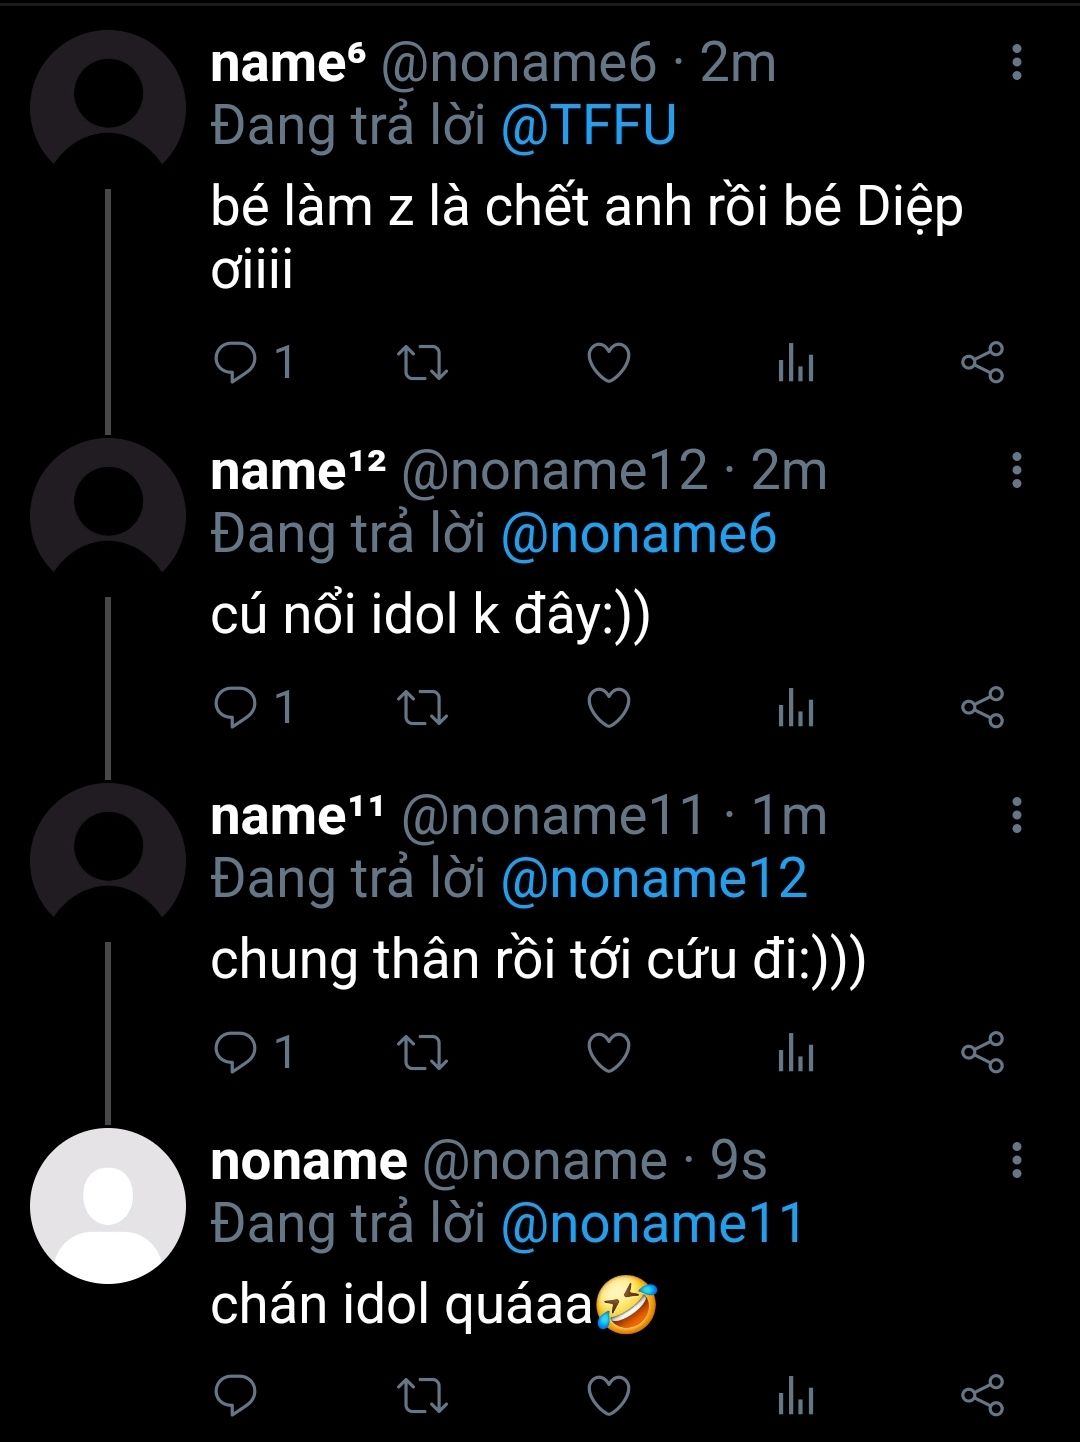The image size is (1080, 1442).
Task: View analytics for @noname11's tweet
Action: pos(796,1054)
